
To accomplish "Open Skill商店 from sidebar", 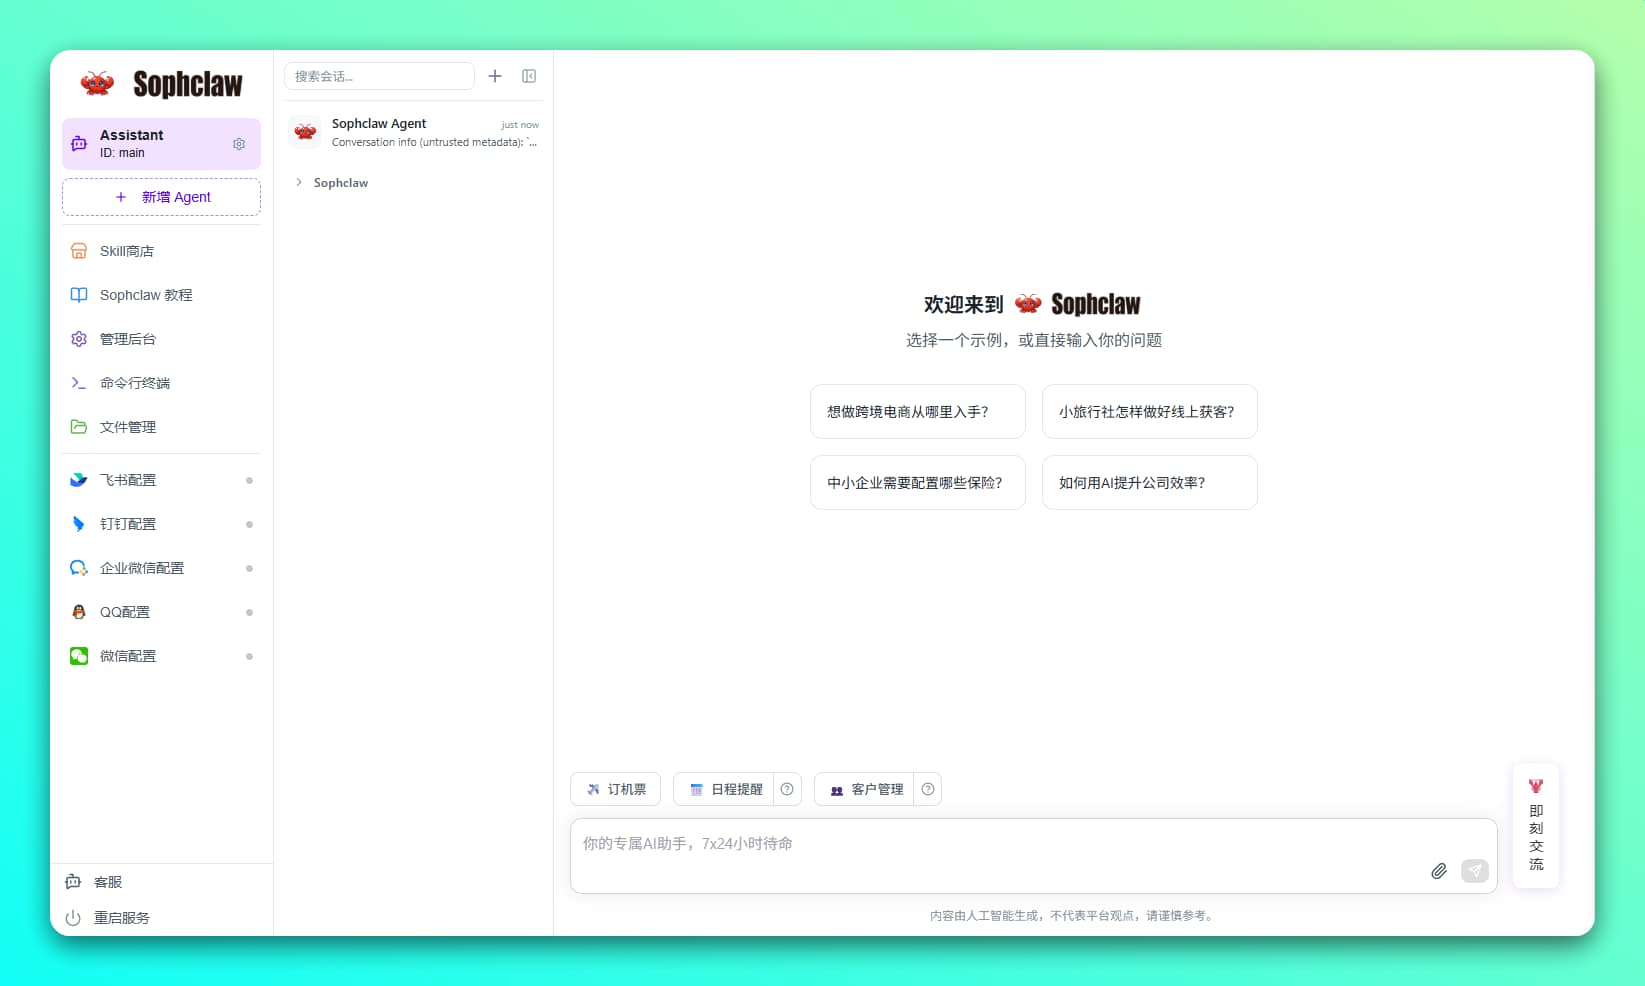I will click(x=126, y=251).
